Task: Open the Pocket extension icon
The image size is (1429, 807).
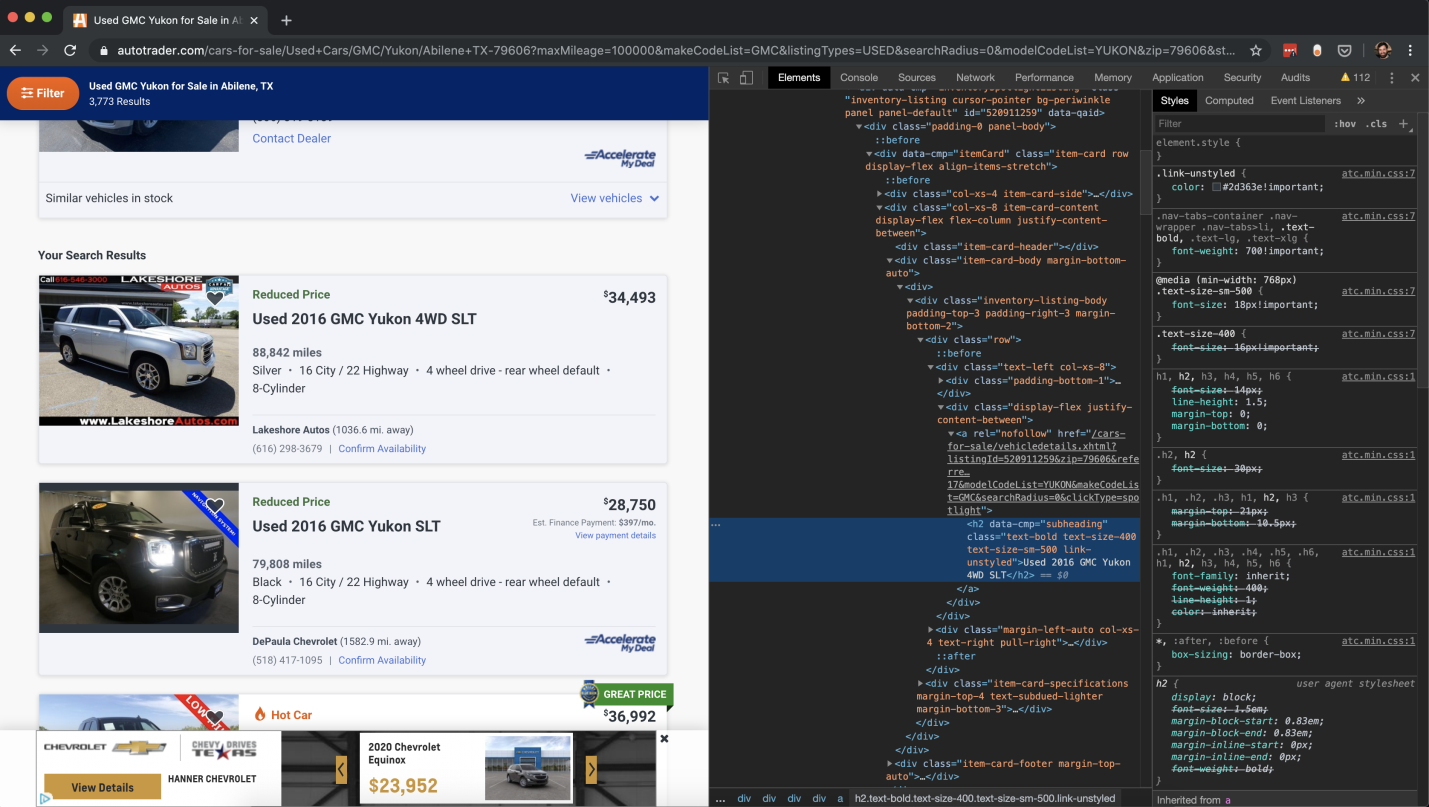Action: tap(1345, 50)
